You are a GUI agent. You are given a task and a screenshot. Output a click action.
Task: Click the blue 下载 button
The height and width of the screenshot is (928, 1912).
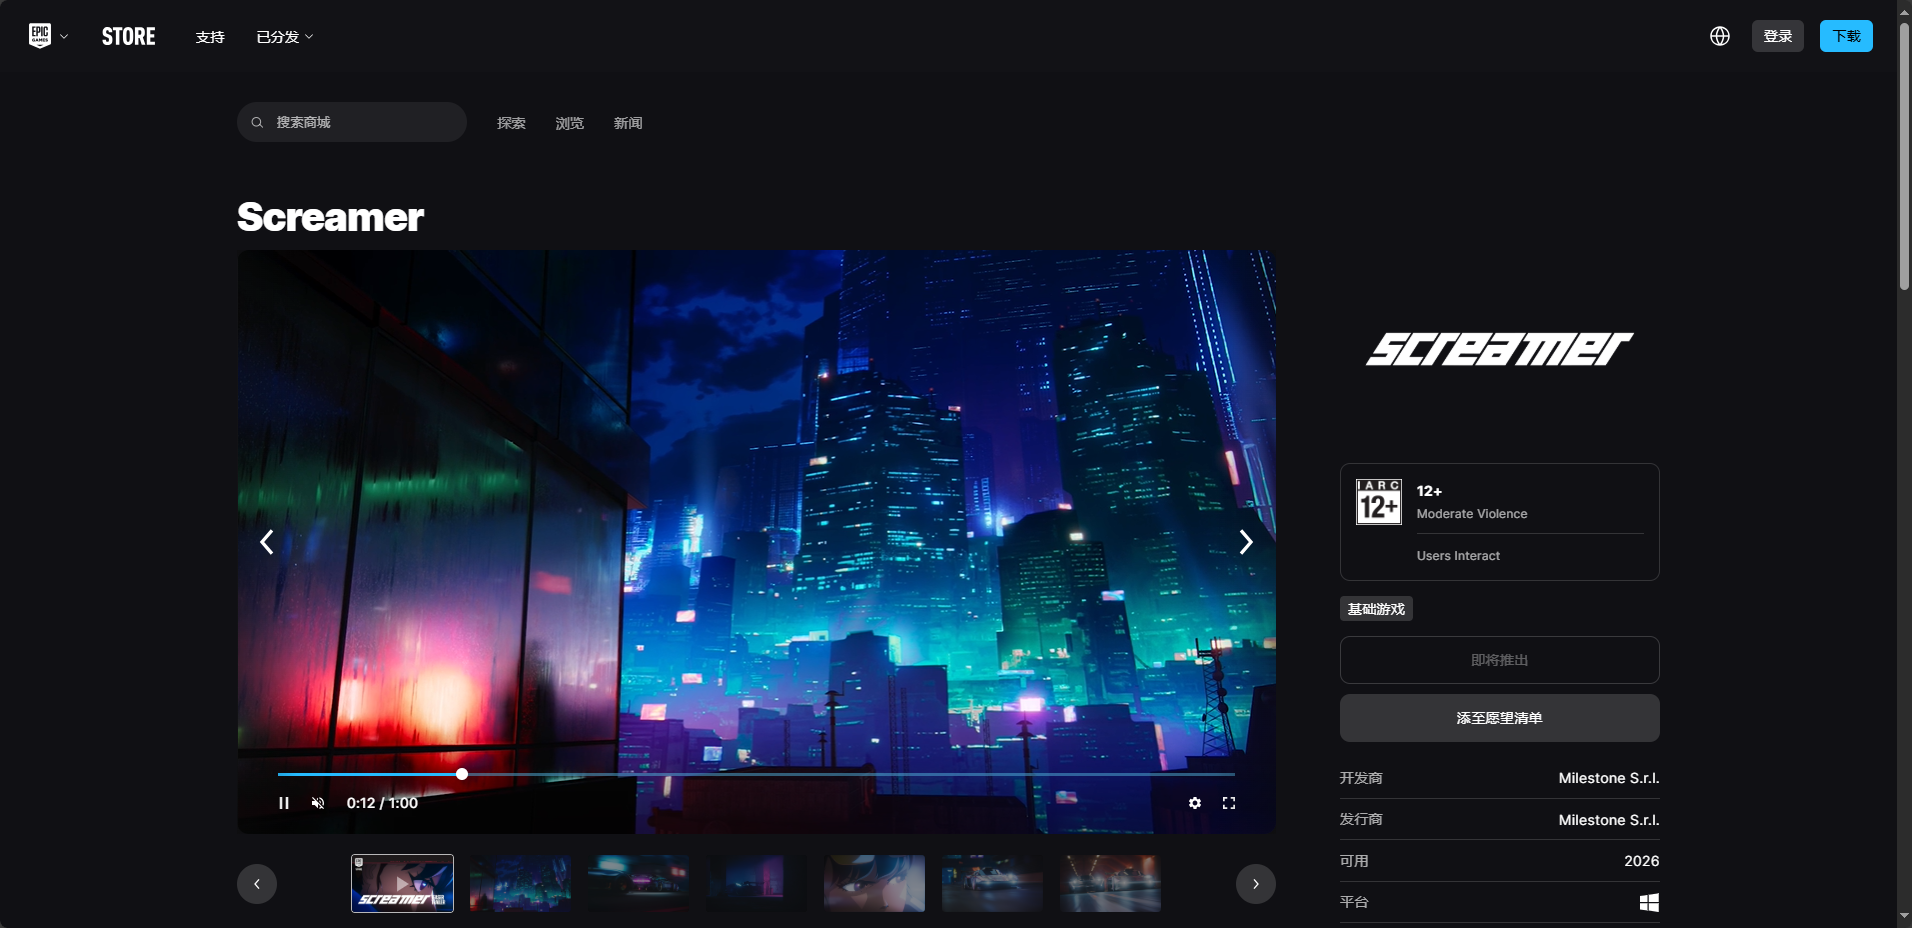pos(1846,36)
